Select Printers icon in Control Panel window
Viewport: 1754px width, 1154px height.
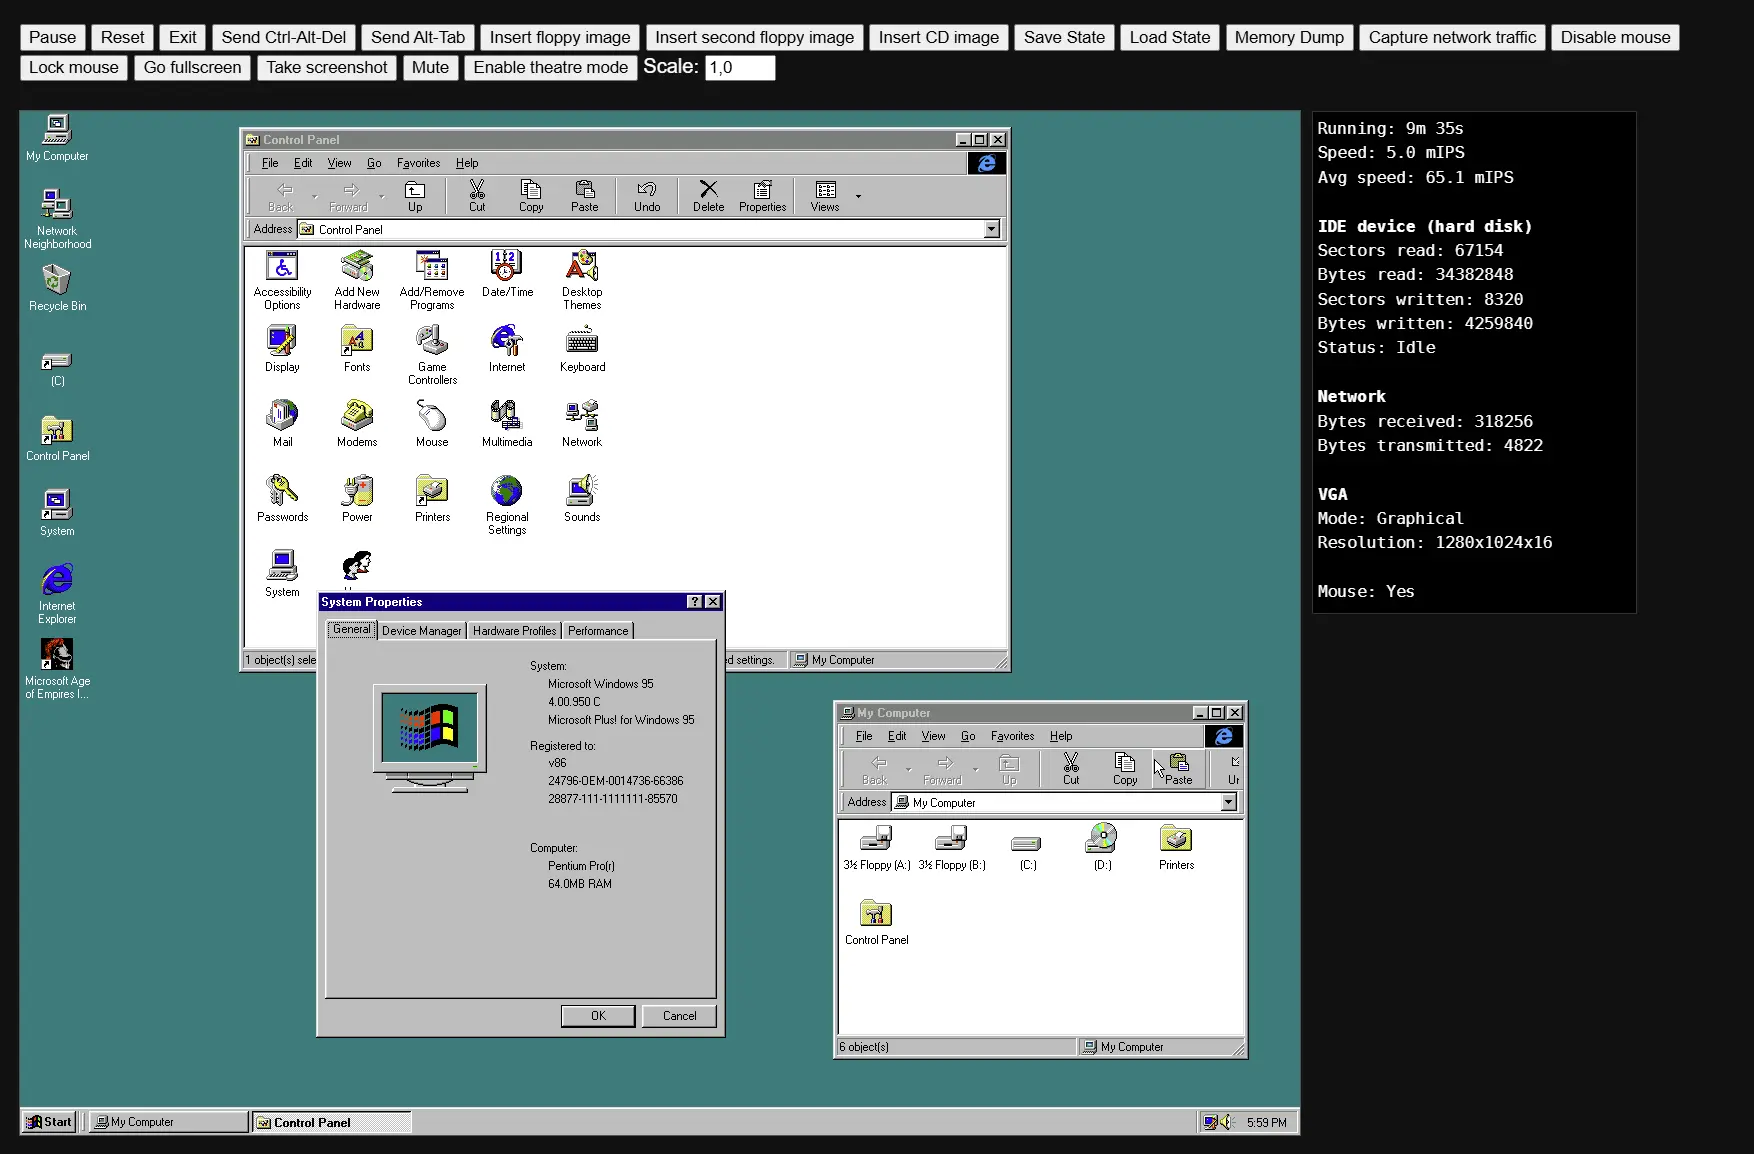(432, 499)
